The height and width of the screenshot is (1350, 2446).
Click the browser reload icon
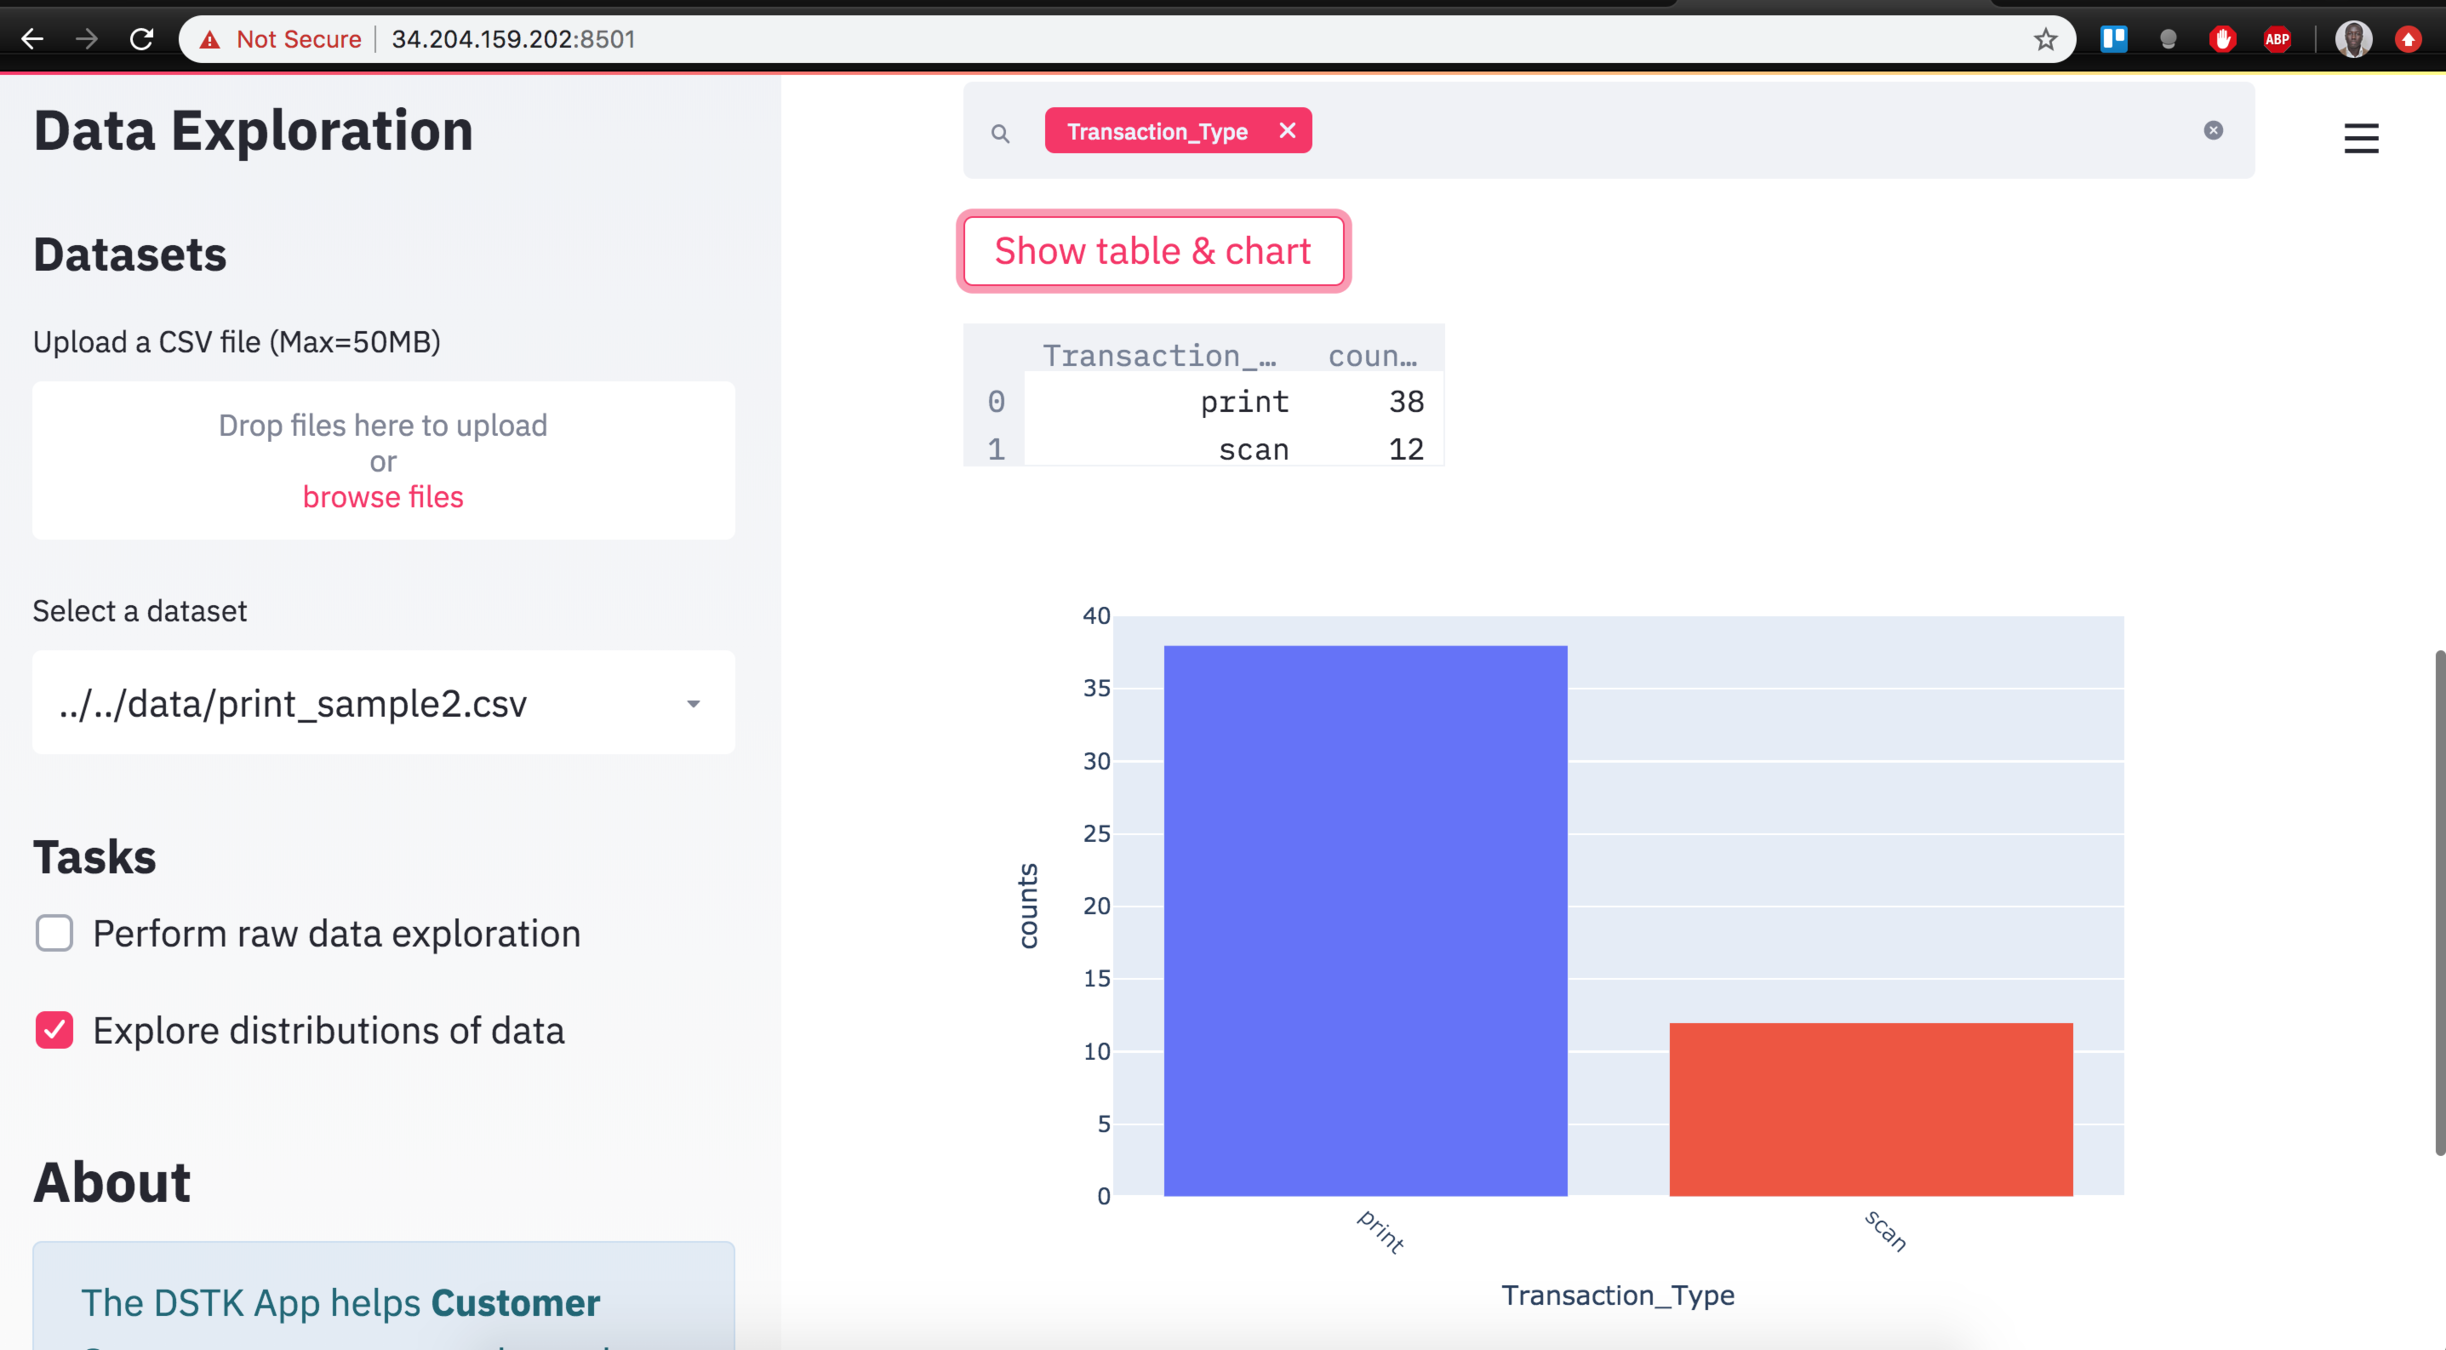click(141, 39)
